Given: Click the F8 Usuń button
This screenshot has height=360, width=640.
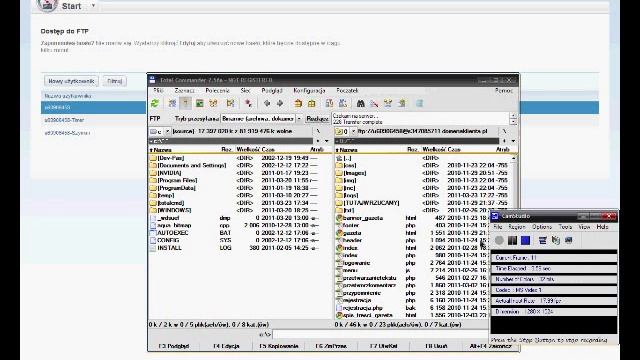Looking at the screenshot, I should click(436, 346).
